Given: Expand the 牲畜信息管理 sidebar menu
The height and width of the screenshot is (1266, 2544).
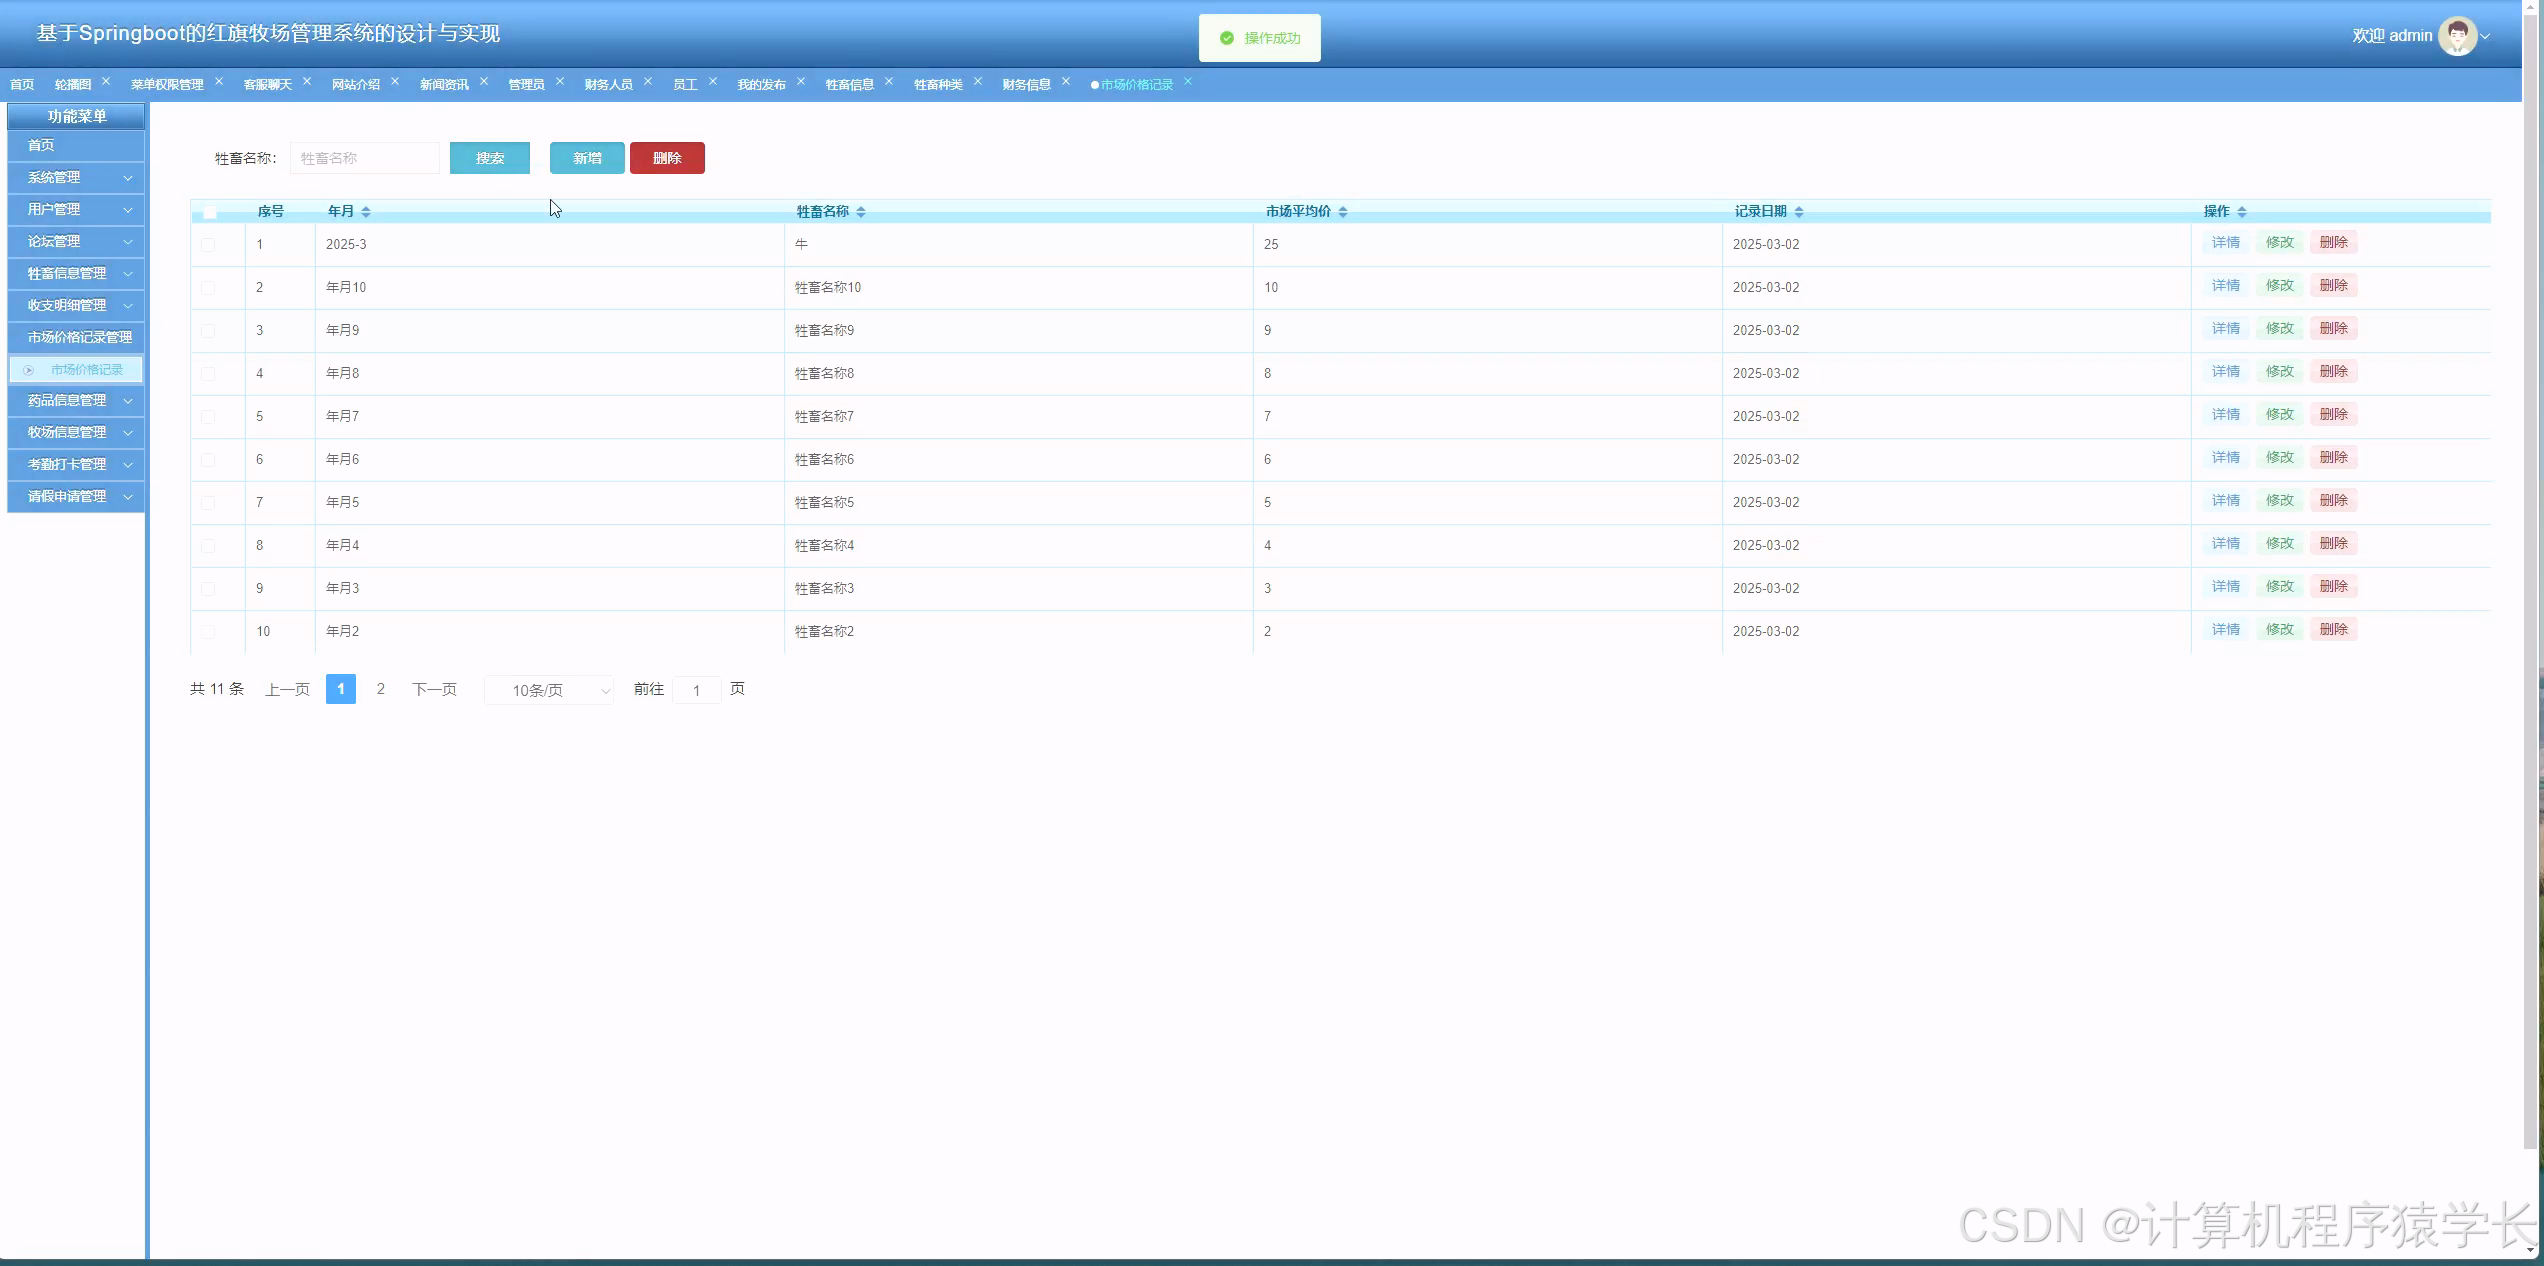Looking at the screenshot, I should point(76,274).
